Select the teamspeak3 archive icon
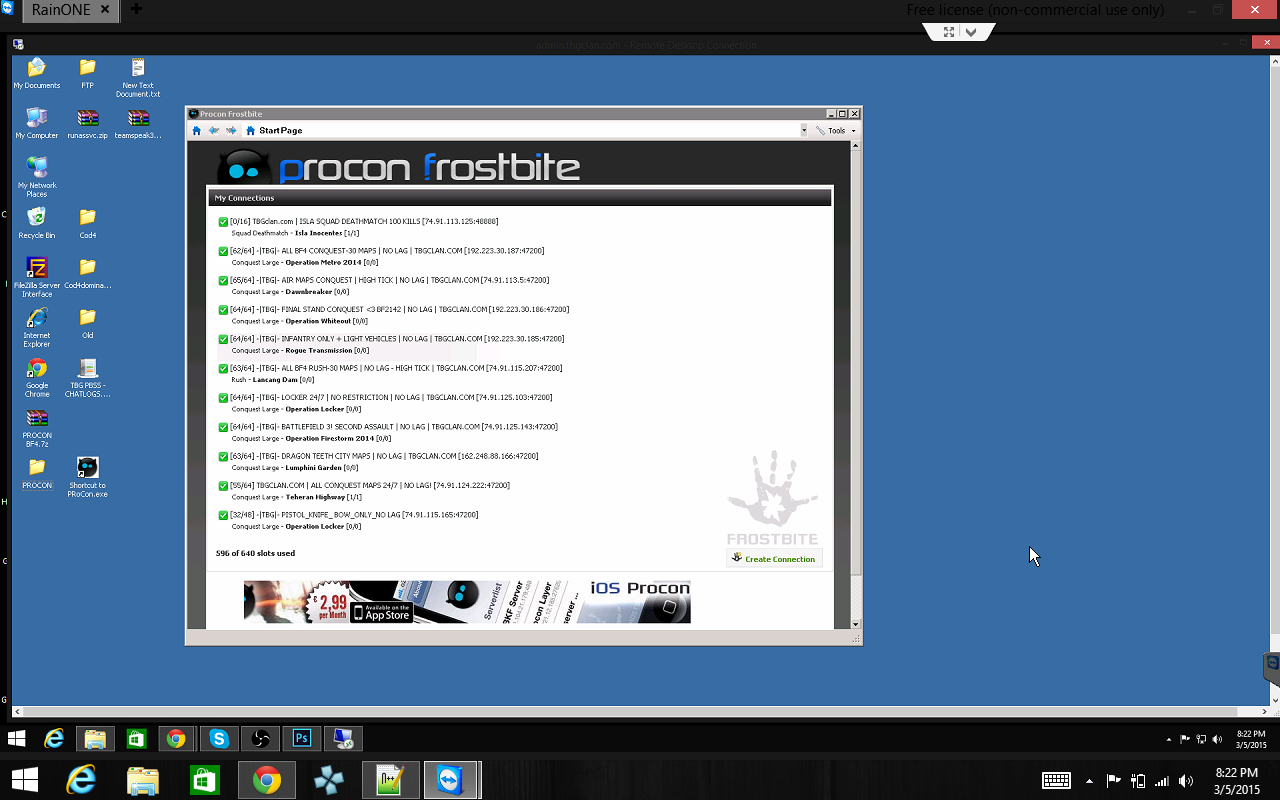 [138, 123]
